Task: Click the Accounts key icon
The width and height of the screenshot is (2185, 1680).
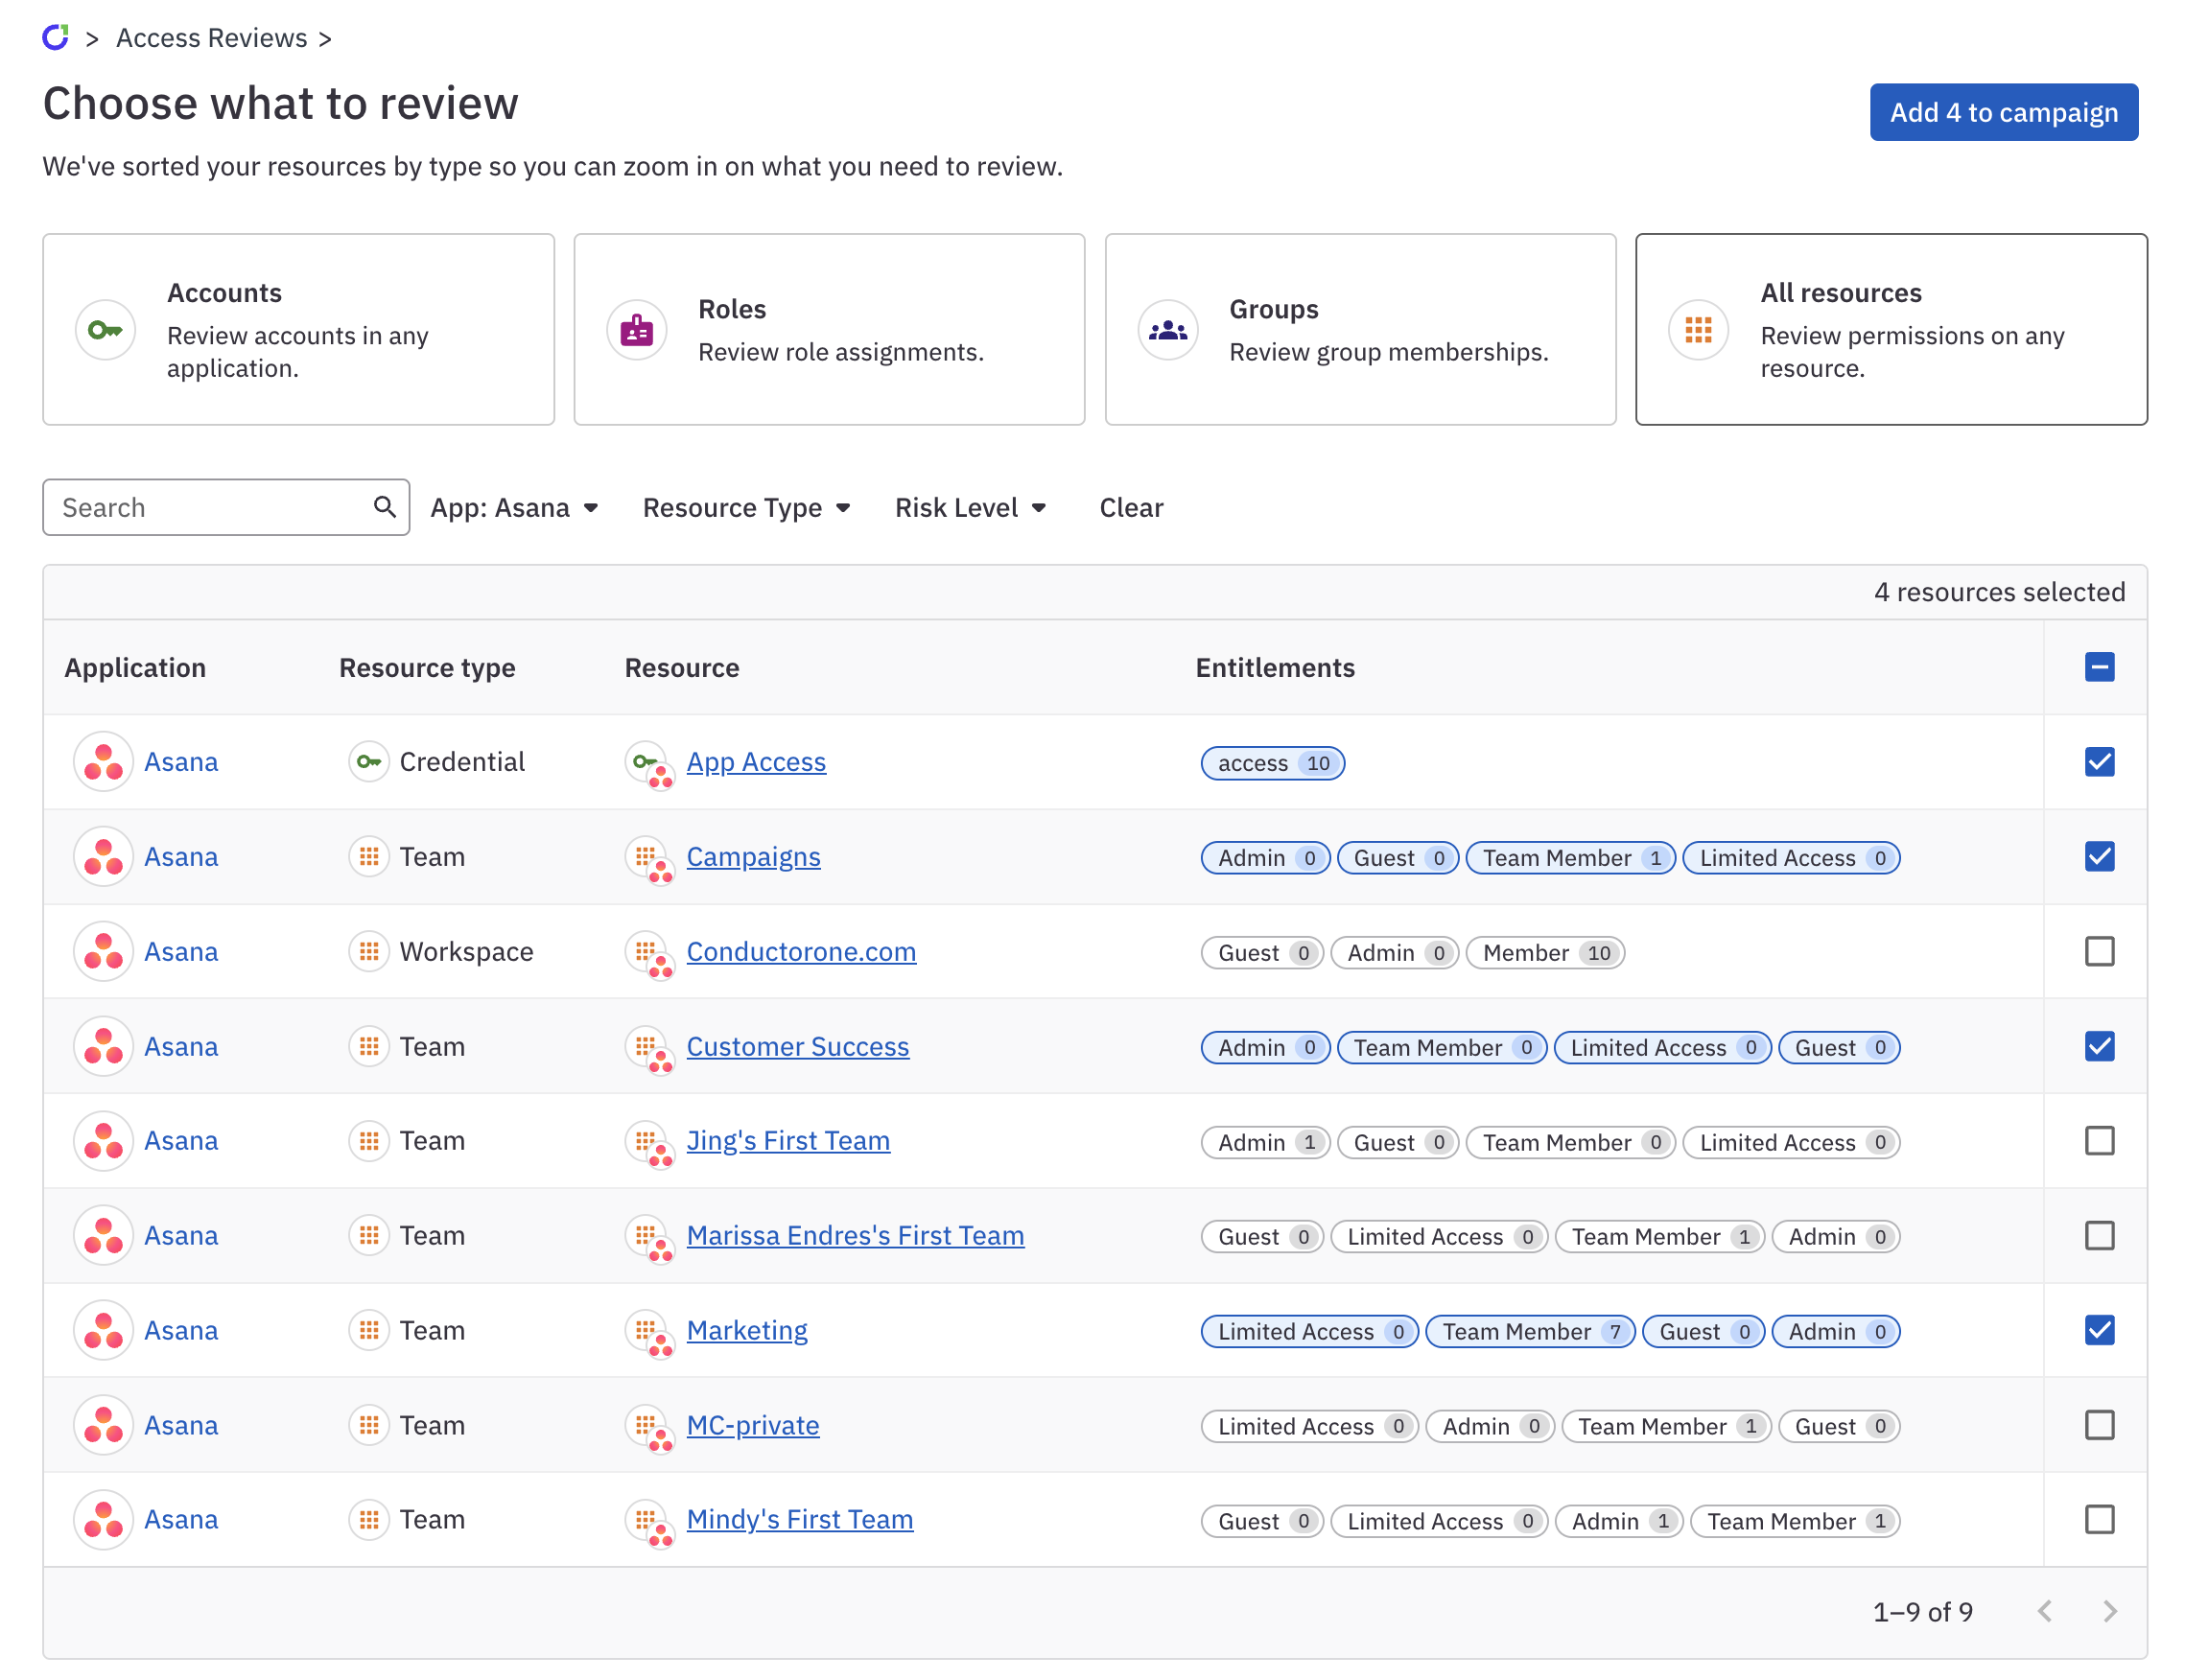Action: pos(105,329)
